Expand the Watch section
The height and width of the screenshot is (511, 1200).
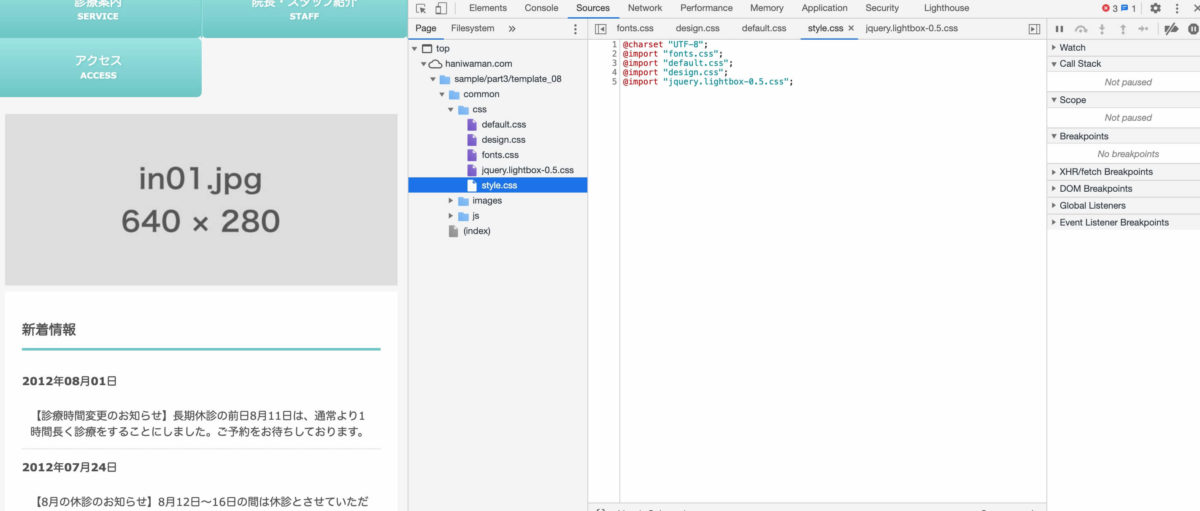pos(1072,47)
